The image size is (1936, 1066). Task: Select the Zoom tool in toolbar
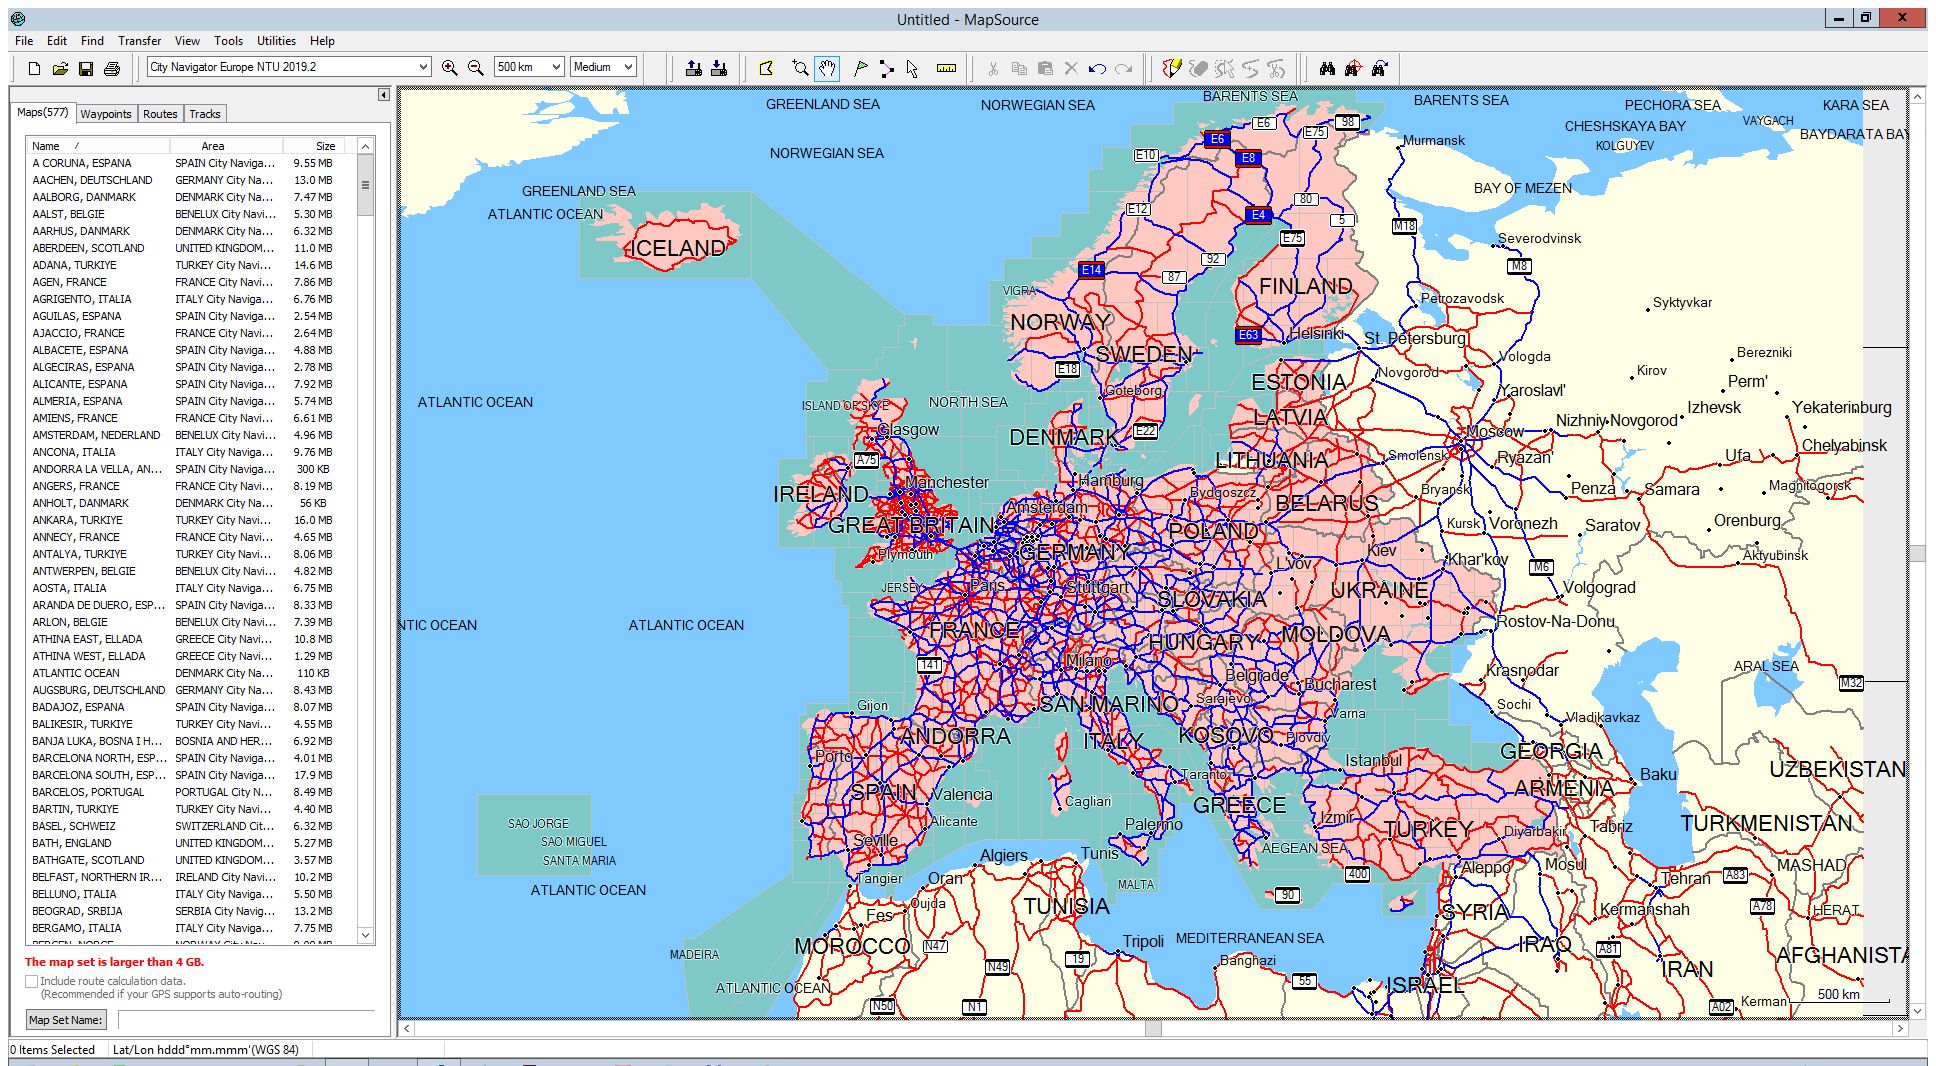[800, 68]
